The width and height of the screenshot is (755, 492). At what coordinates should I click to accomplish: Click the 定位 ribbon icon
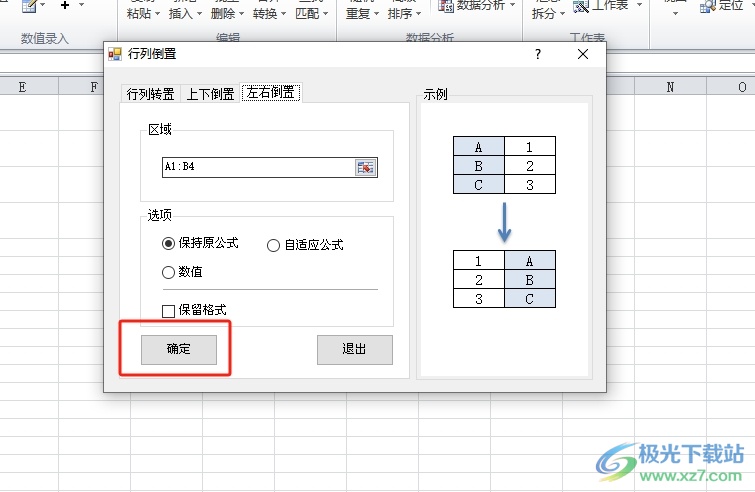[x=708, y=6]
